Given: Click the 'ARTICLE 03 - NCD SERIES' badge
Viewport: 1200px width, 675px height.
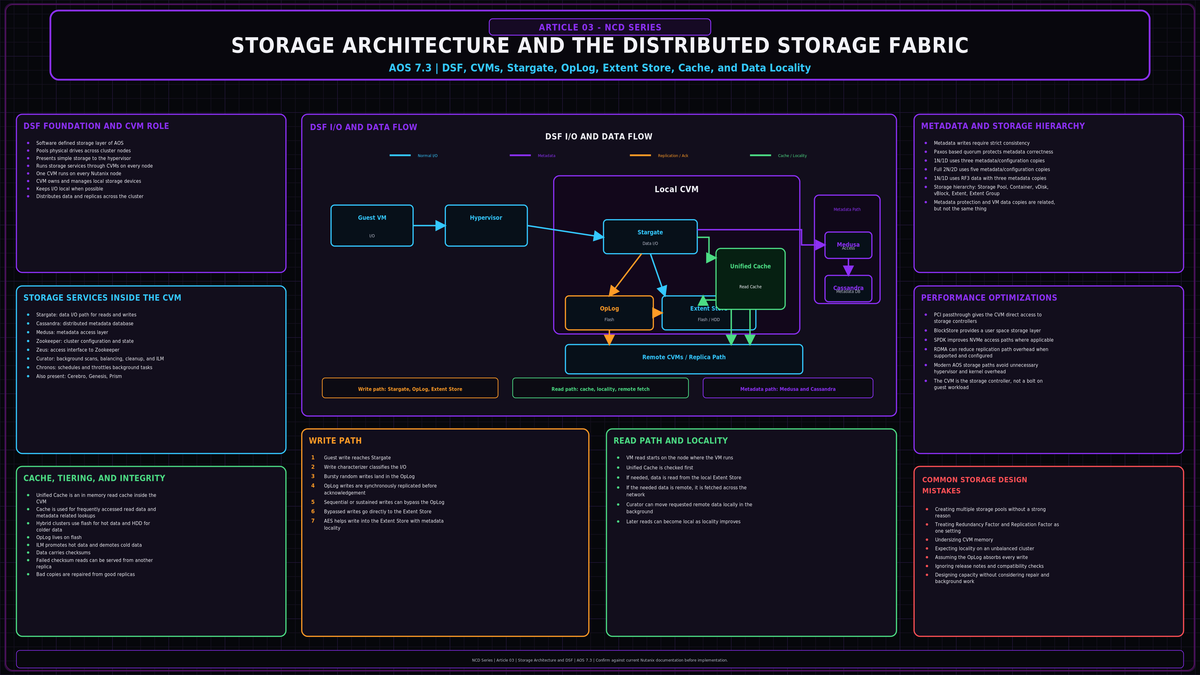Looking at the screenshot, I should [x=600, y=27].
